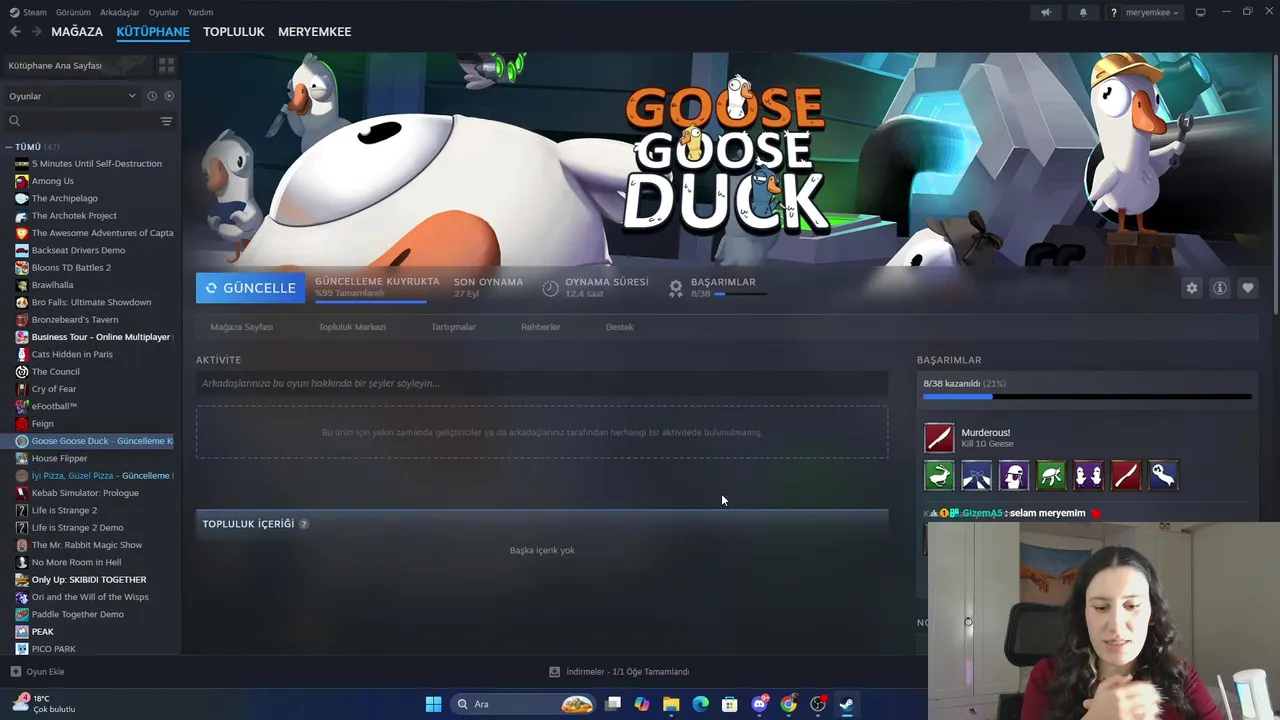Open Microsoft Edge from the taskbar
Image resolution: width=1280 pixels, height=720 pixels.
point(701,704)
